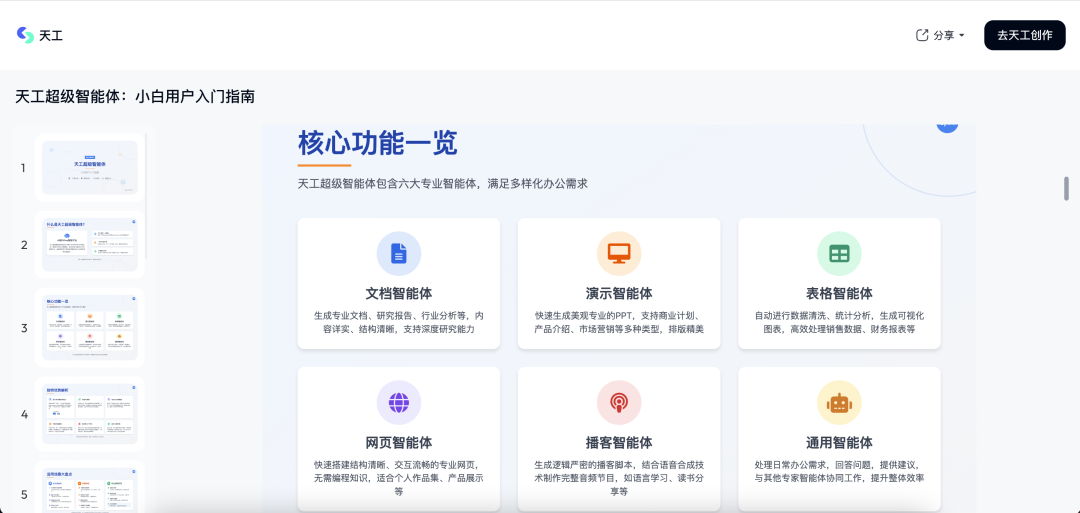Click the 通用智能体 card title

(x=839, y=442)
